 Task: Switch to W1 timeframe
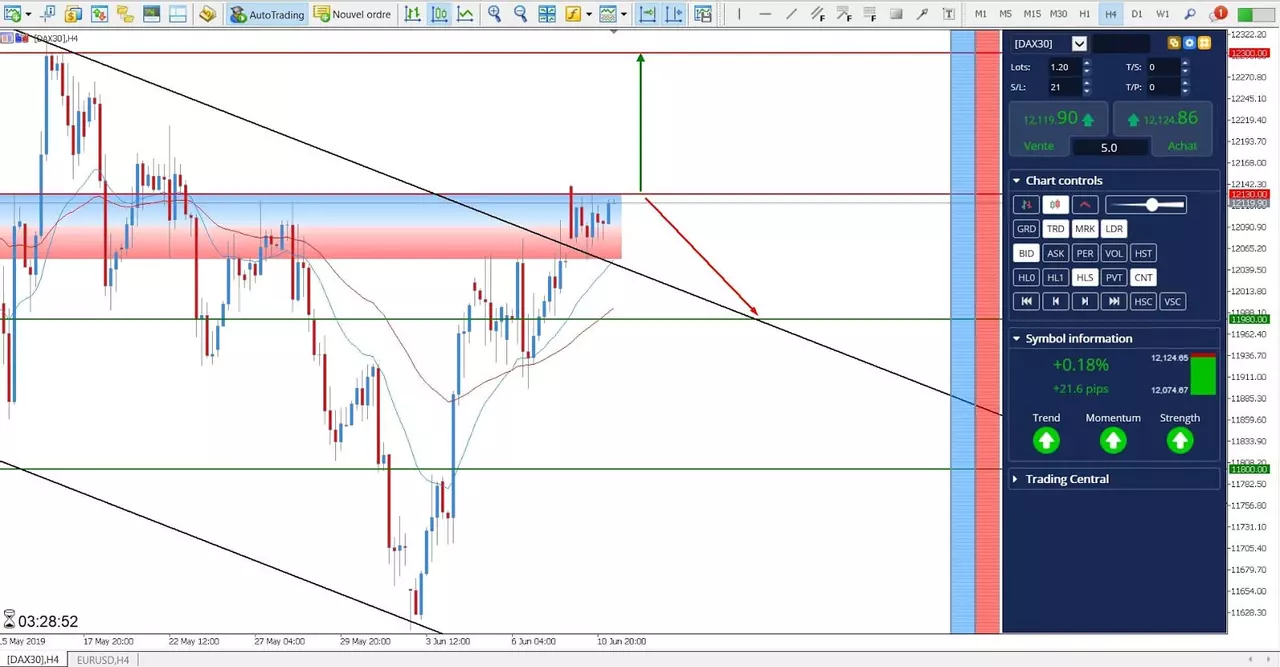pyautogui.click(x=1163, y=14)
